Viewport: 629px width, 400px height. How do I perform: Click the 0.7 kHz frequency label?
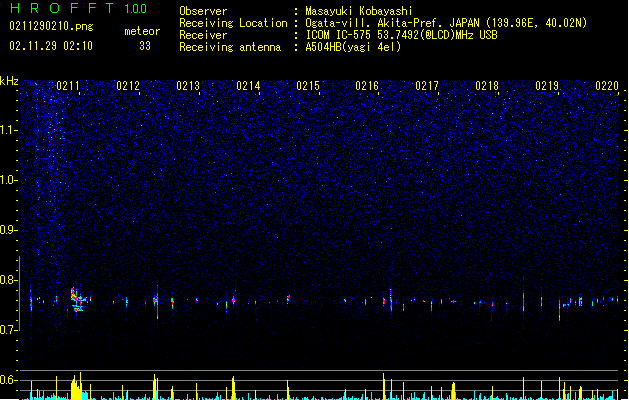(8, 330)
